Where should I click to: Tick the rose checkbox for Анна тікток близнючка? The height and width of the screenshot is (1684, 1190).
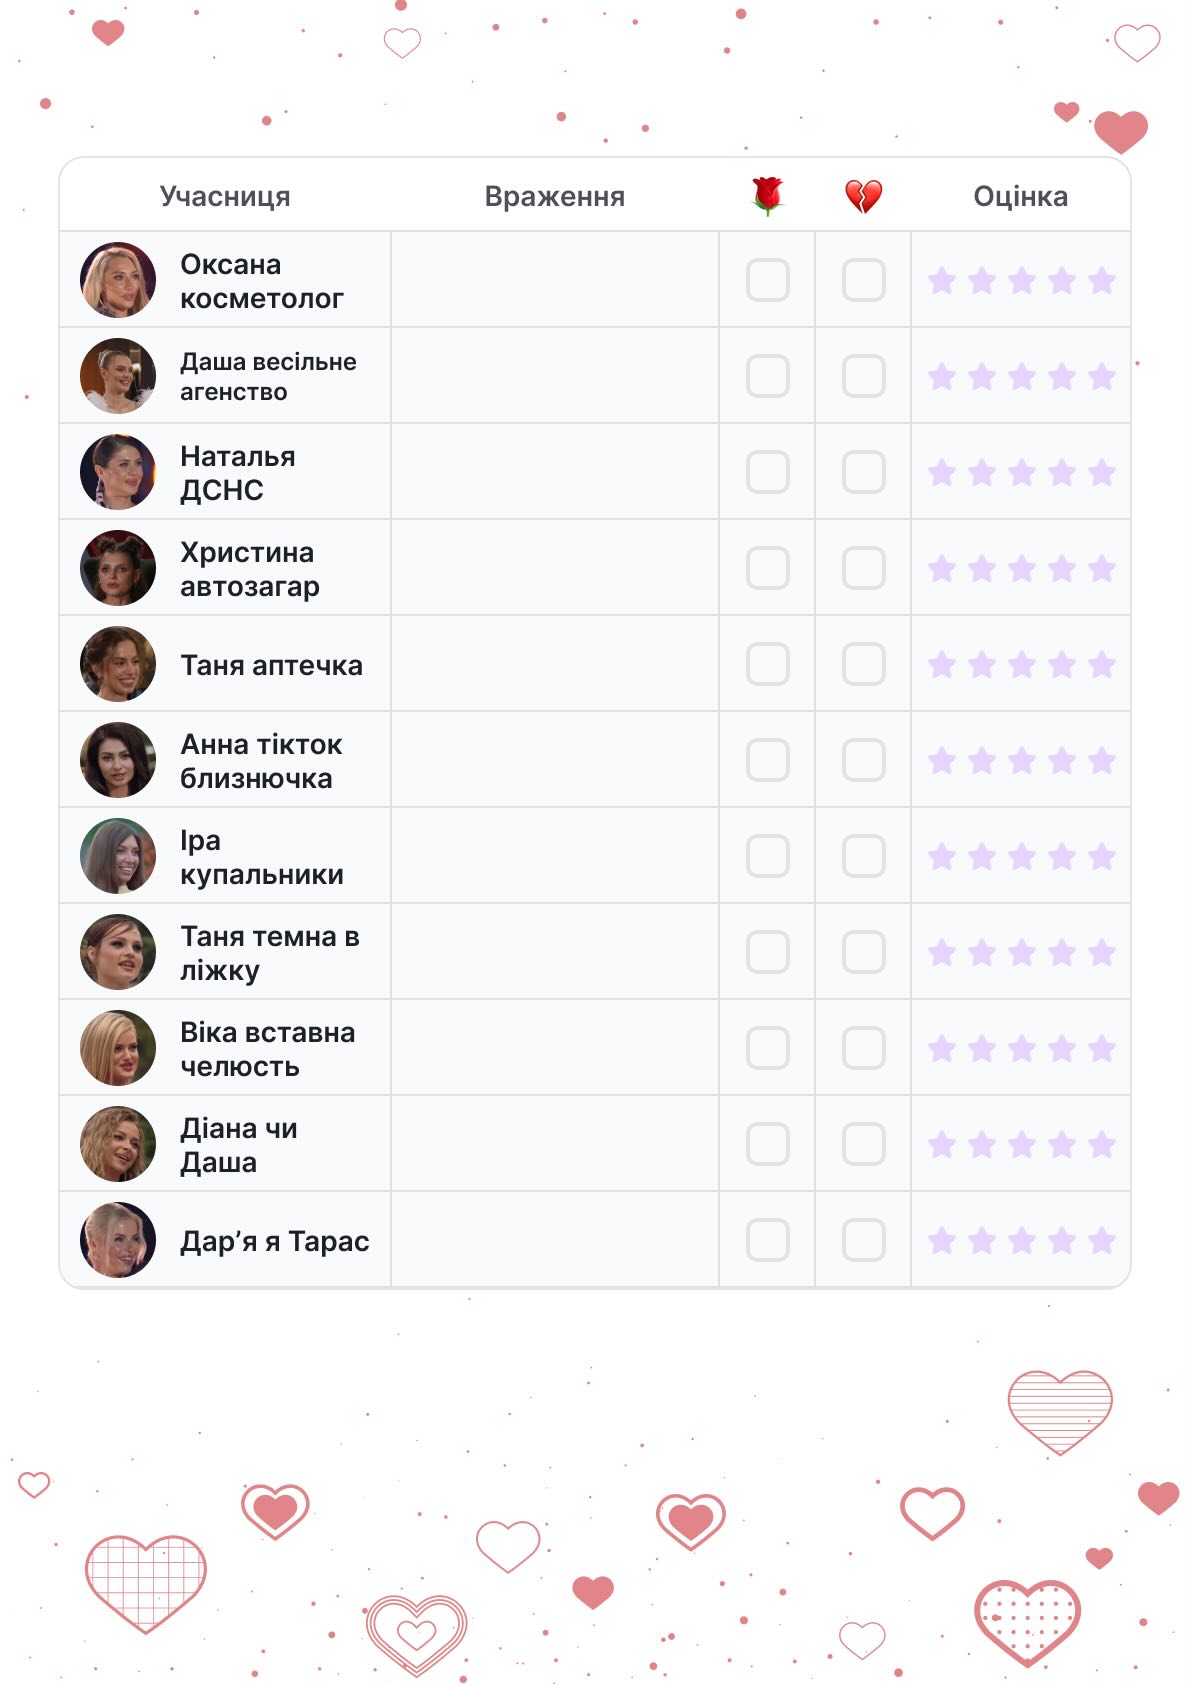tap(767, 760)
